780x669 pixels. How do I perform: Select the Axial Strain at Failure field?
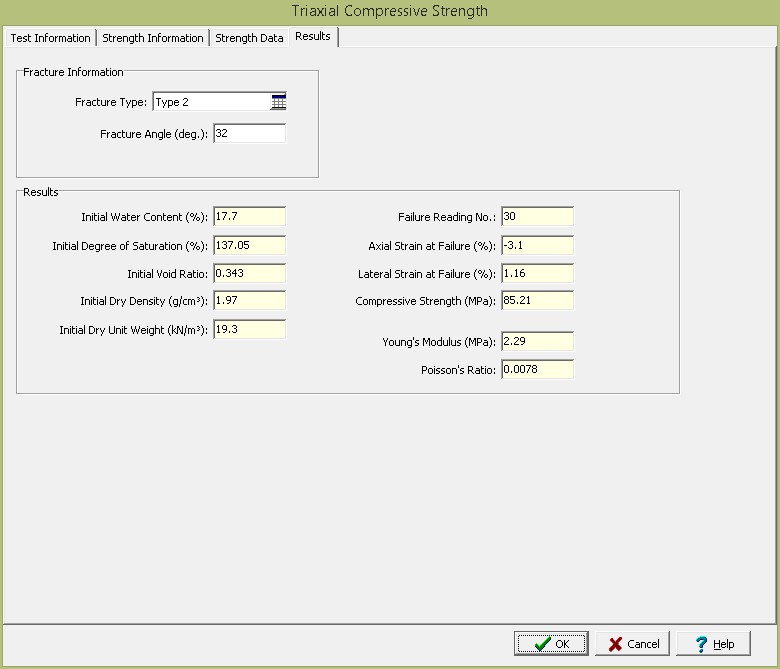click(537, 245)
